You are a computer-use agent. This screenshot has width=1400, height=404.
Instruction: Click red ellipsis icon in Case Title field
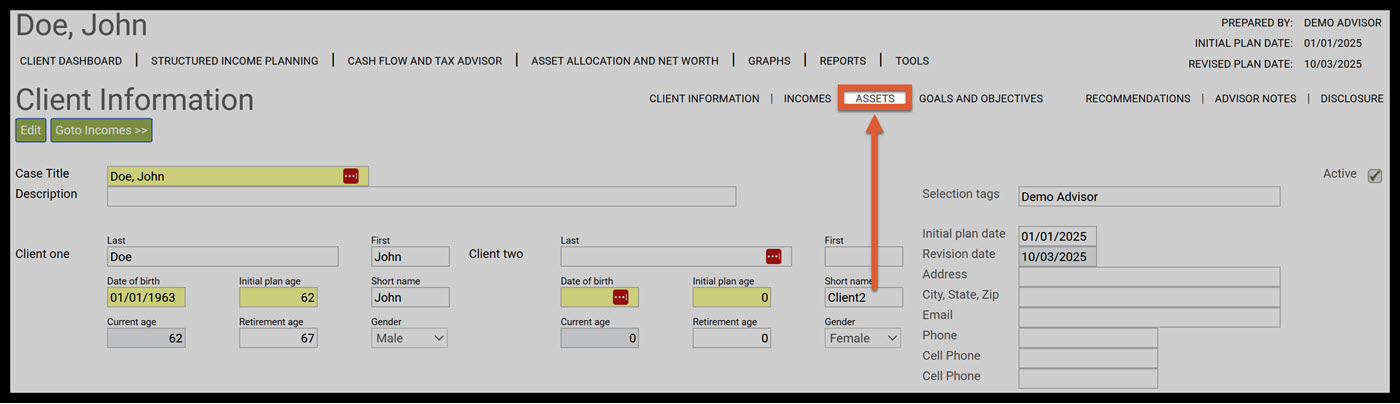click(350, 176)
